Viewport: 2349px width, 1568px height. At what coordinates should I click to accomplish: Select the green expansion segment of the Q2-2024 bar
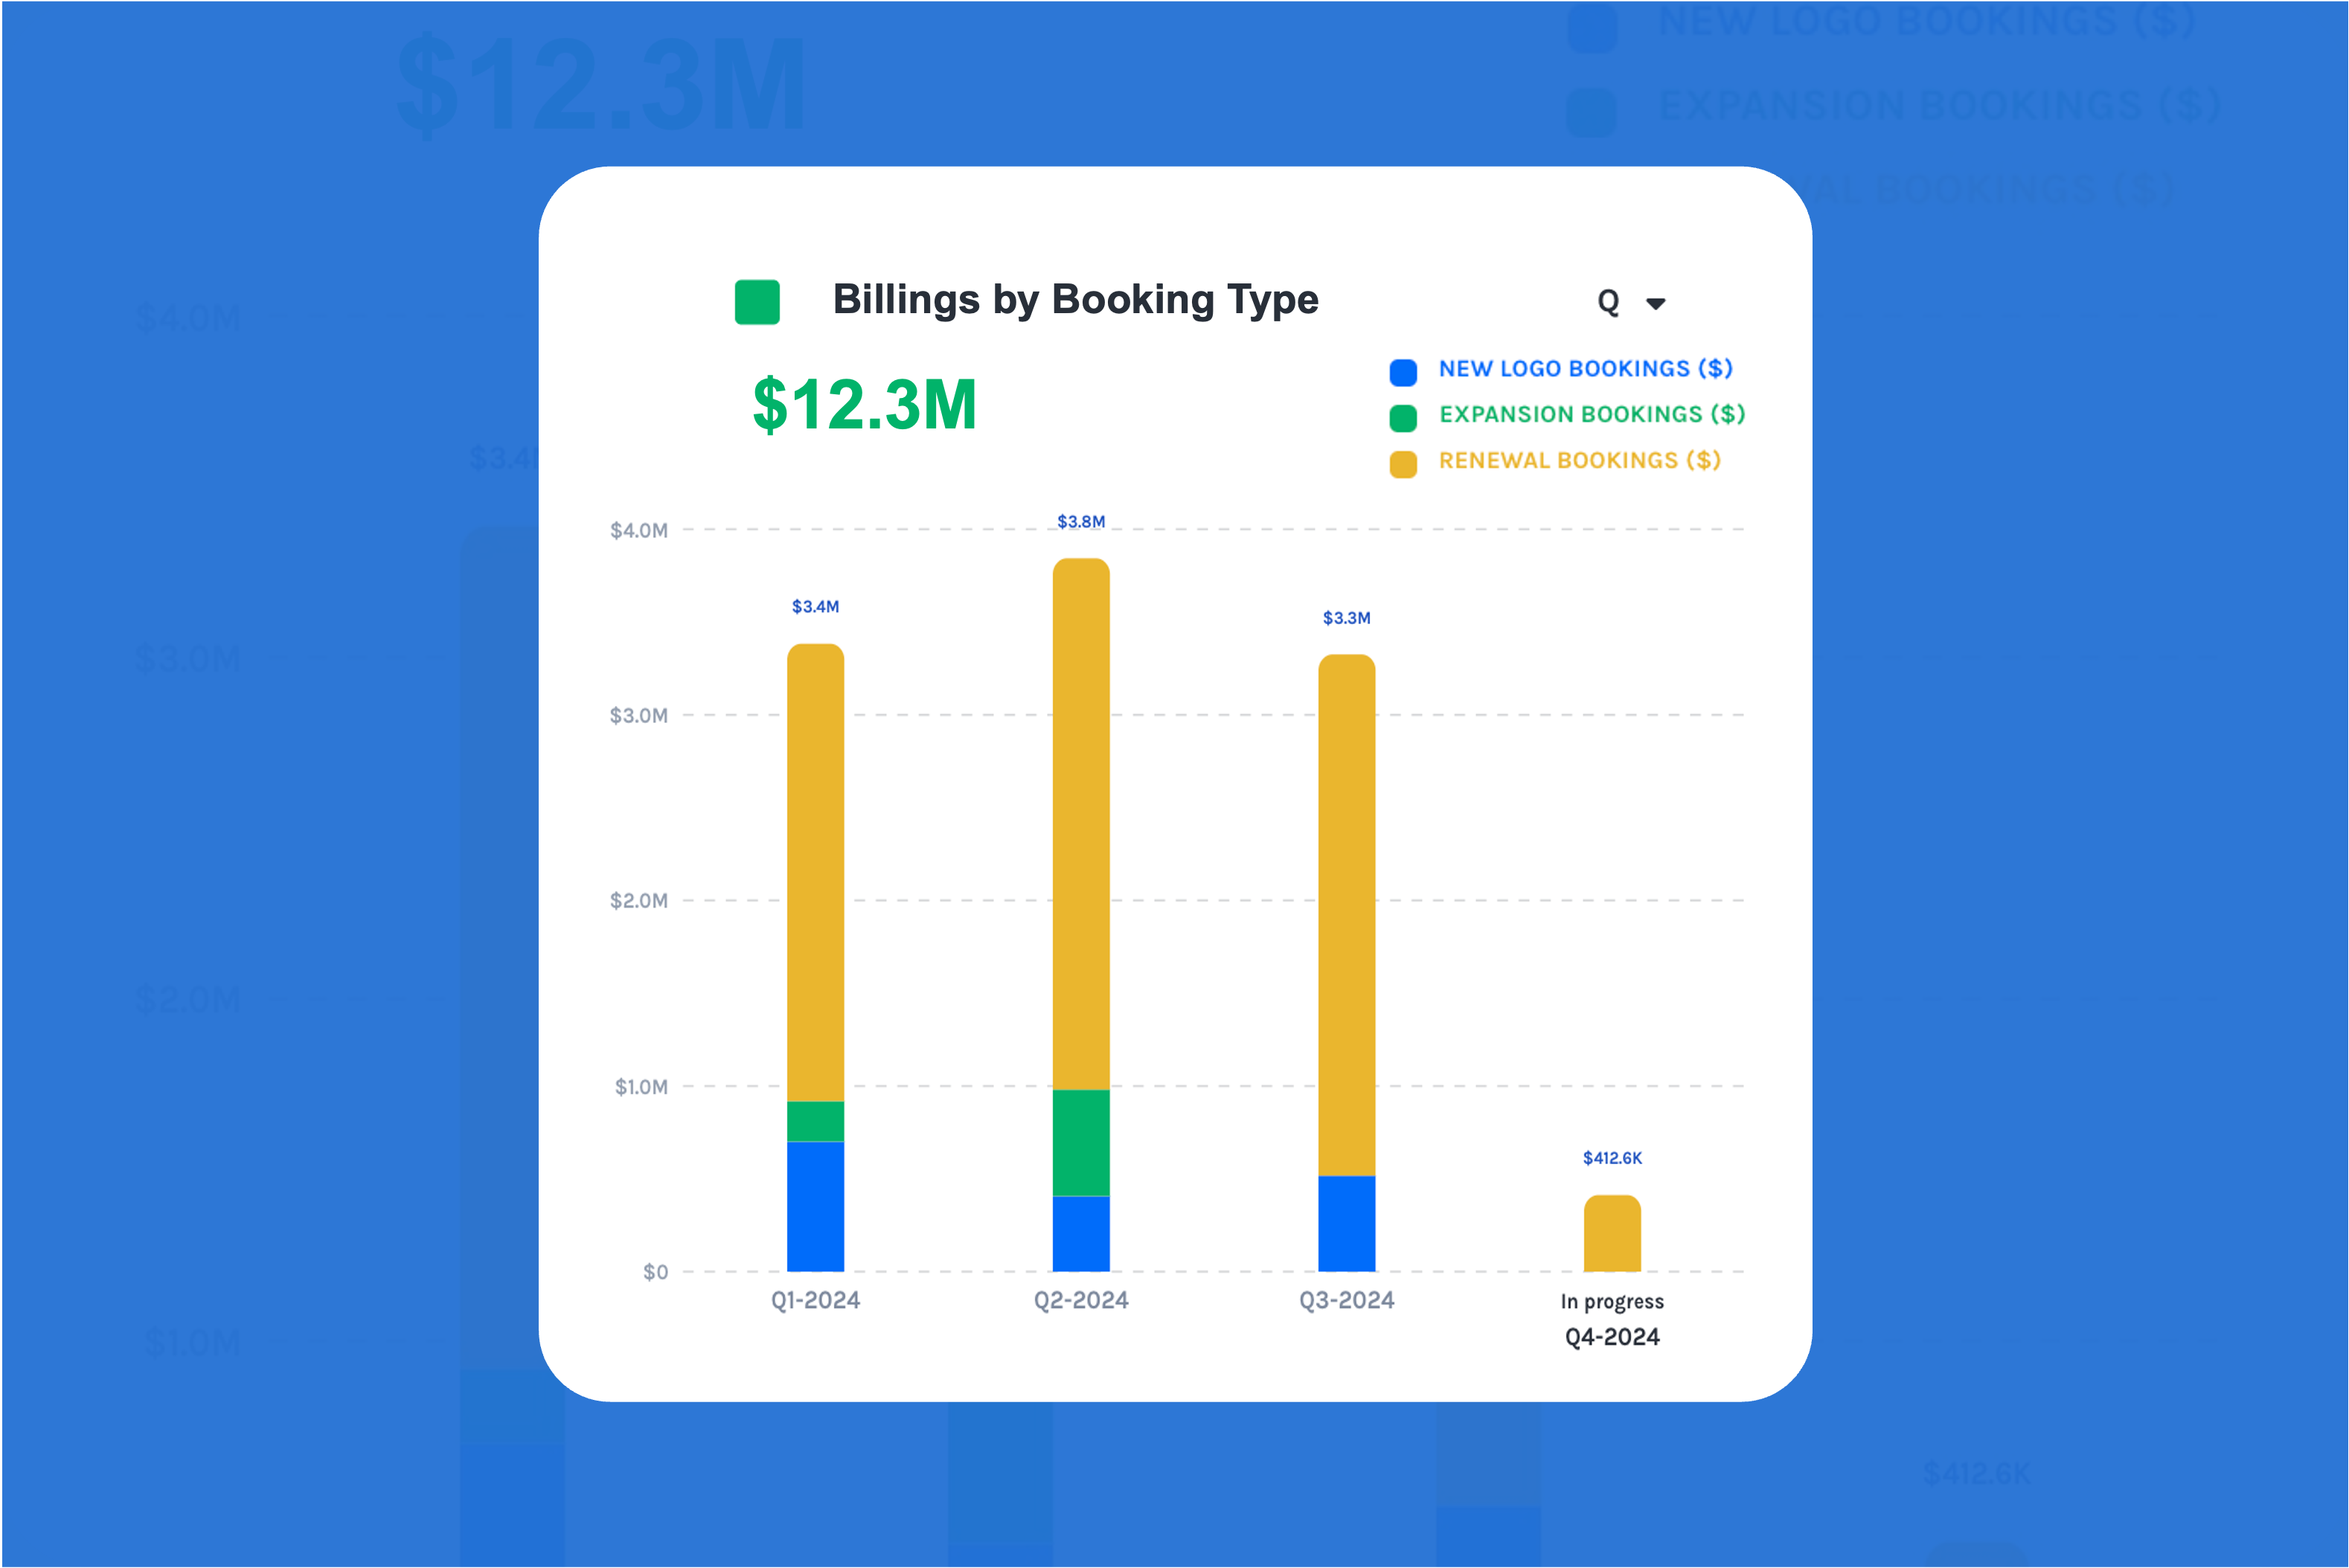click(x=1081, y=1142)
